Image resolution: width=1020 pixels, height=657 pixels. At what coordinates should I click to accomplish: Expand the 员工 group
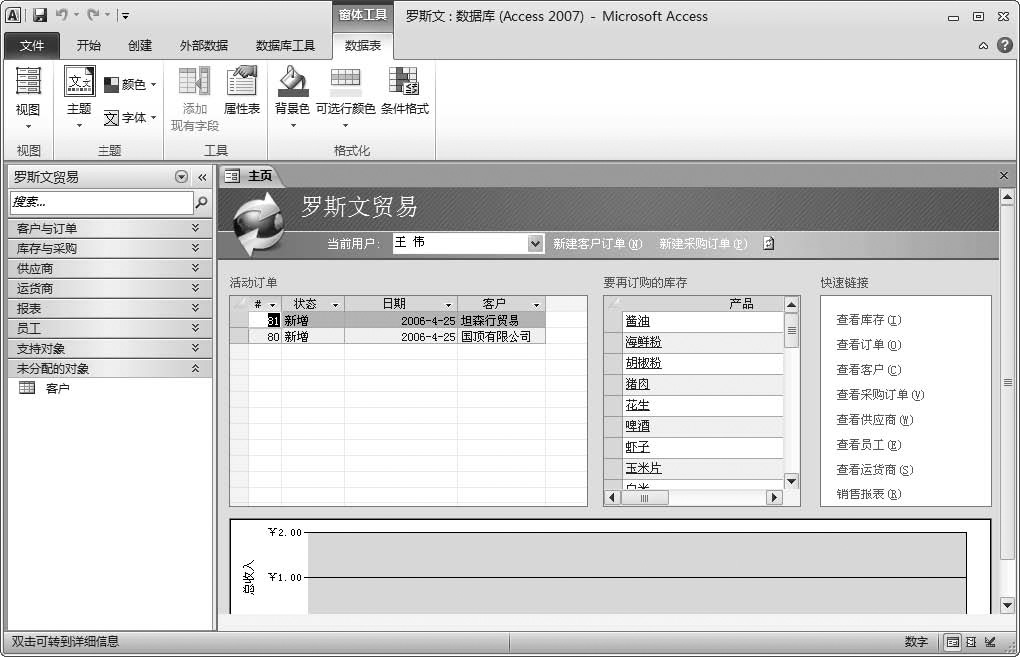tap(110, 328)
